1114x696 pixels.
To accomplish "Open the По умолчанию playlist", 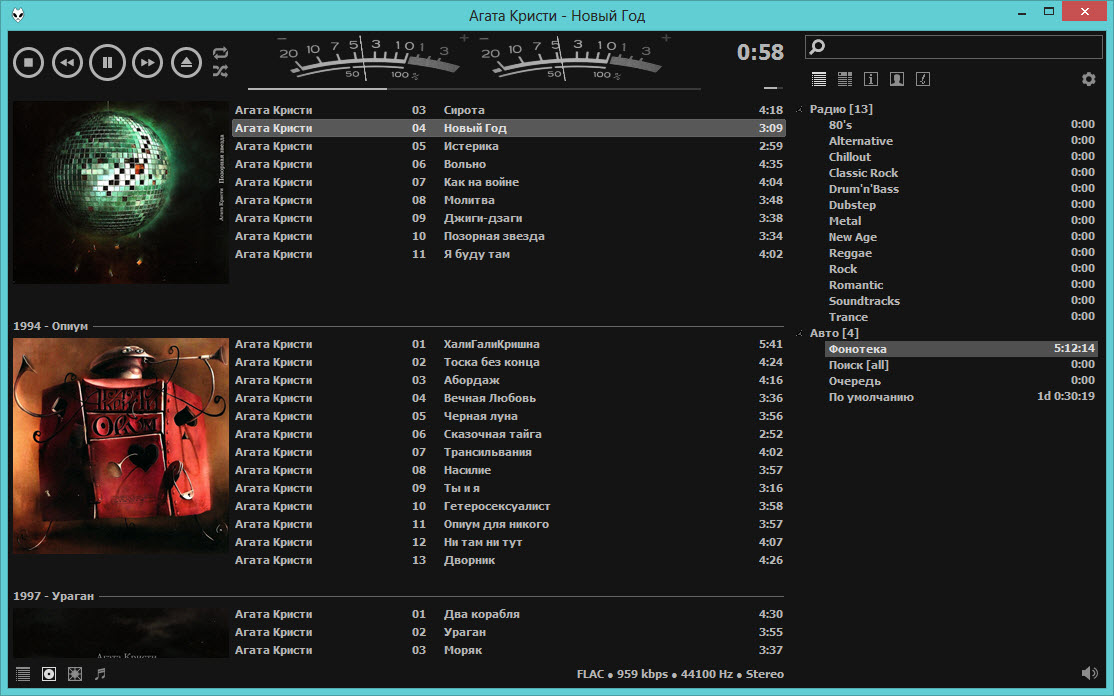I will pos(870,397).
